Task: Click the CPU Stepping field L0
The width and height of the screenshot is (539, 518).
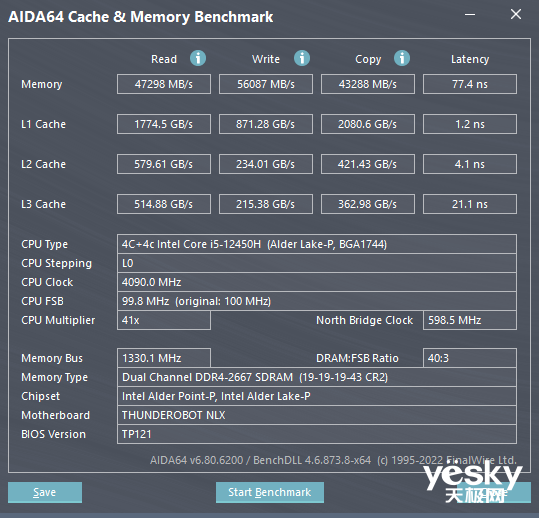Action: pyautogui.click(x=317, y=263)
